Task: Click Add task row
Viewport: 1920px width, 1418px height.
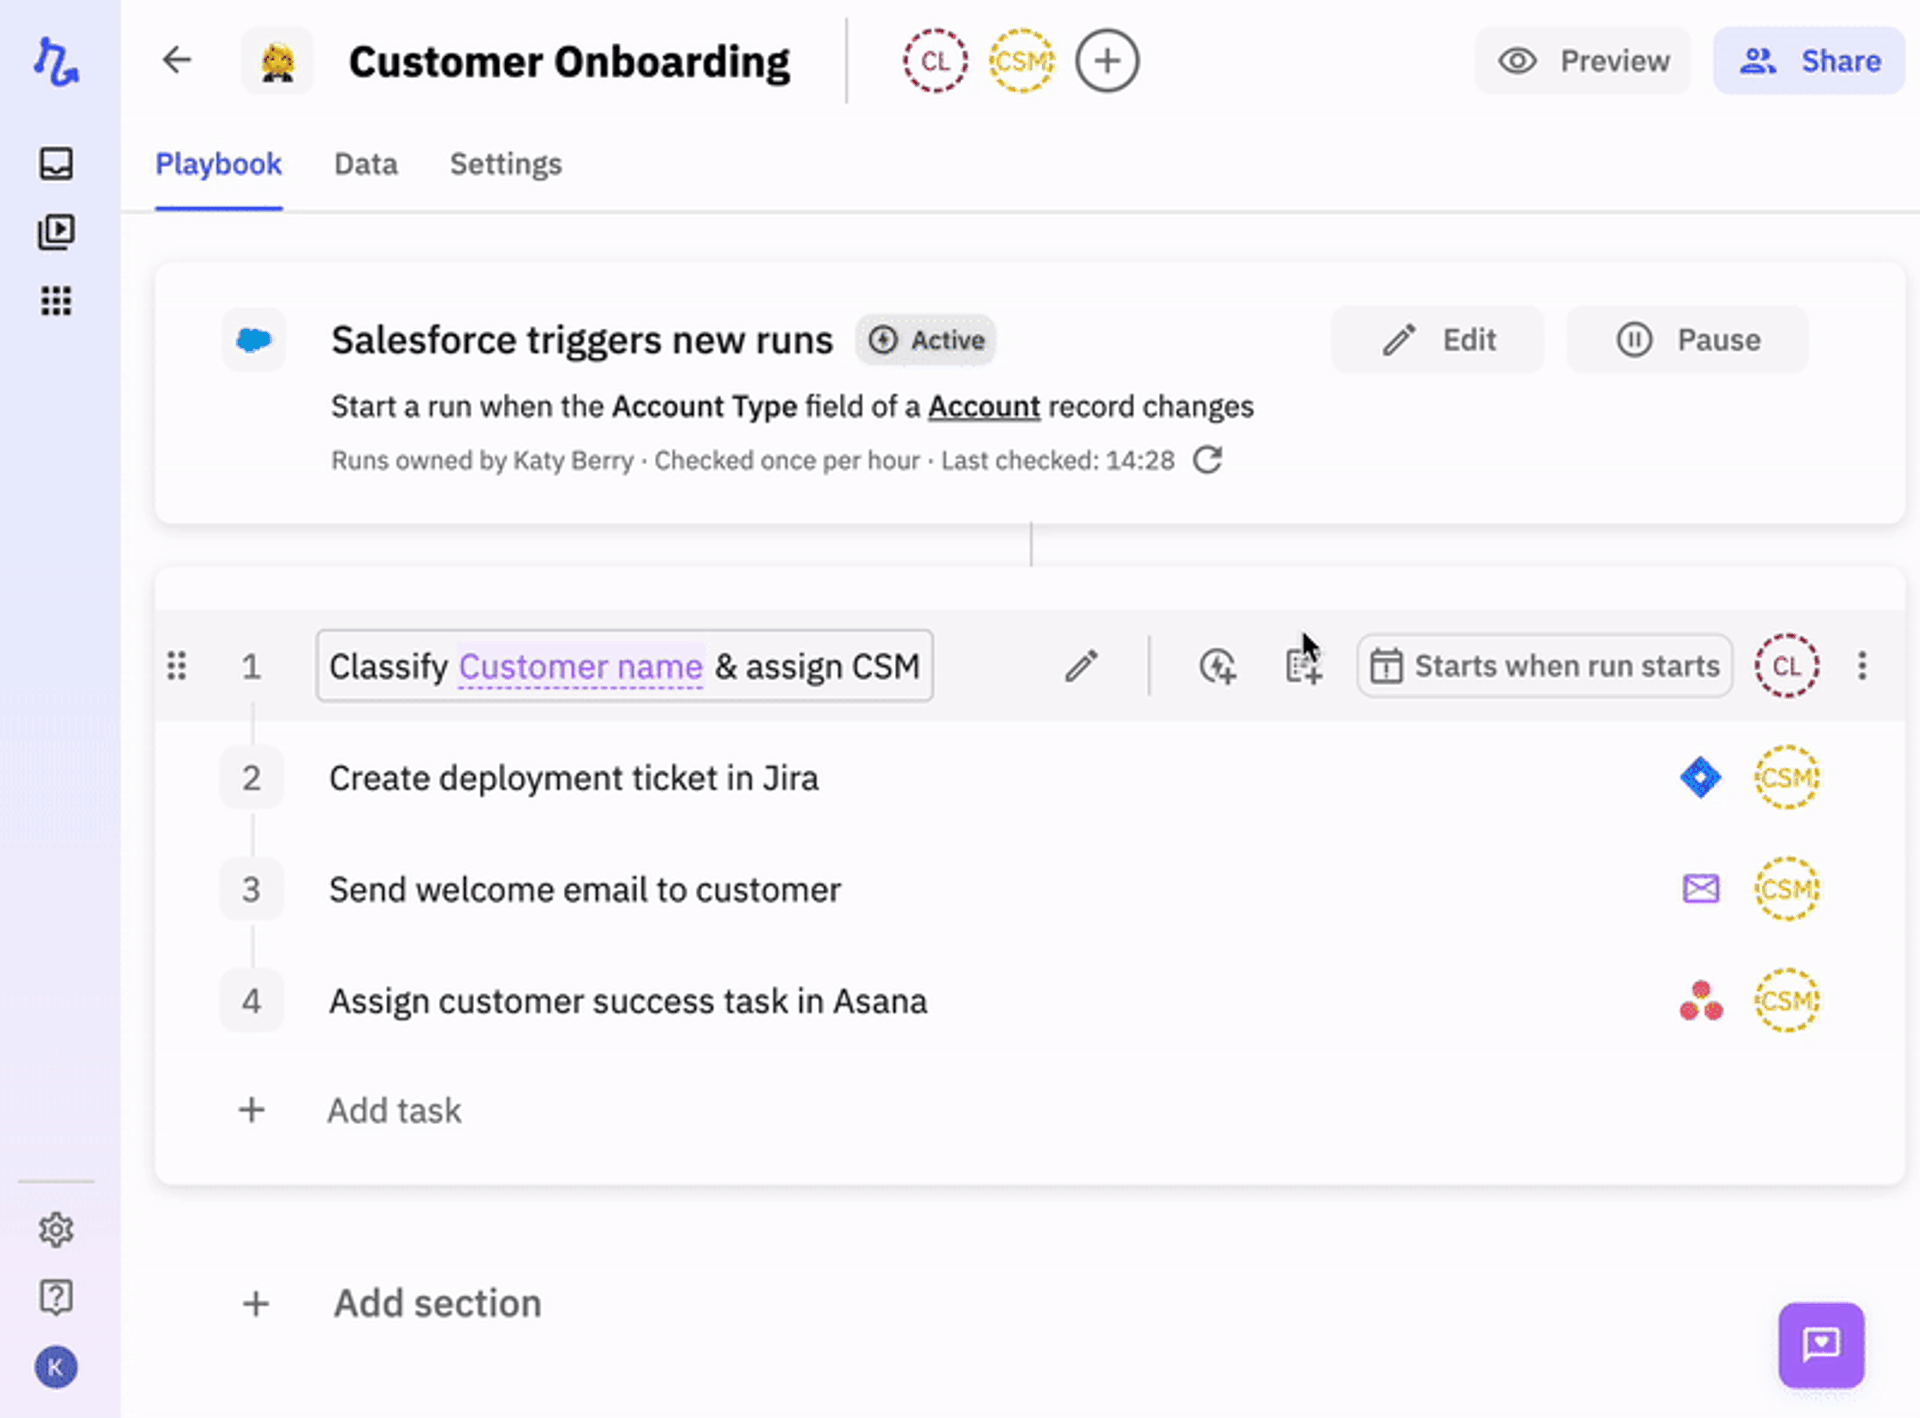Action: pos(393,1110)
